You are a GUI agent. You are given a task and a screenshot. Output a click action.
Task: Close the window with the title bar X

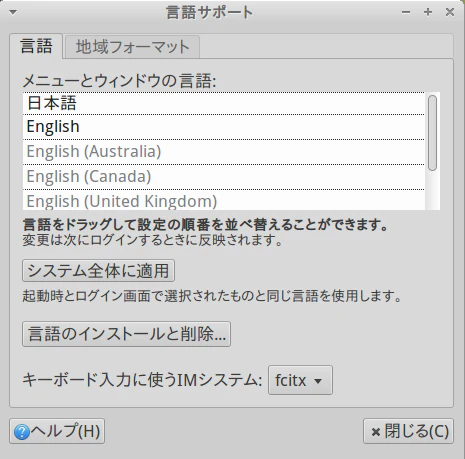pyautogui.click(x=450, y=12)
